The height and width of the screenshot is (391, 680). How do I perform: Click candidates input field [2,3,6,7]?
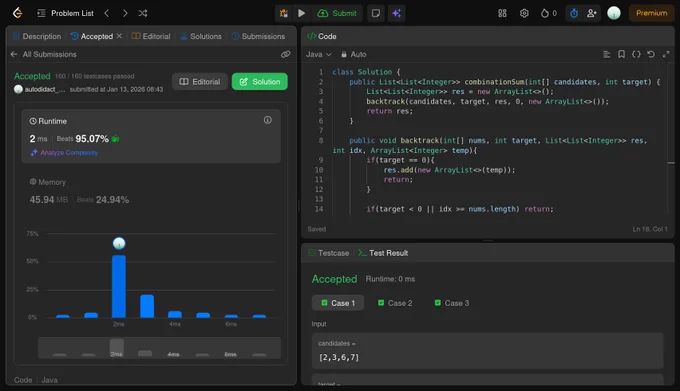click(487, 351)
